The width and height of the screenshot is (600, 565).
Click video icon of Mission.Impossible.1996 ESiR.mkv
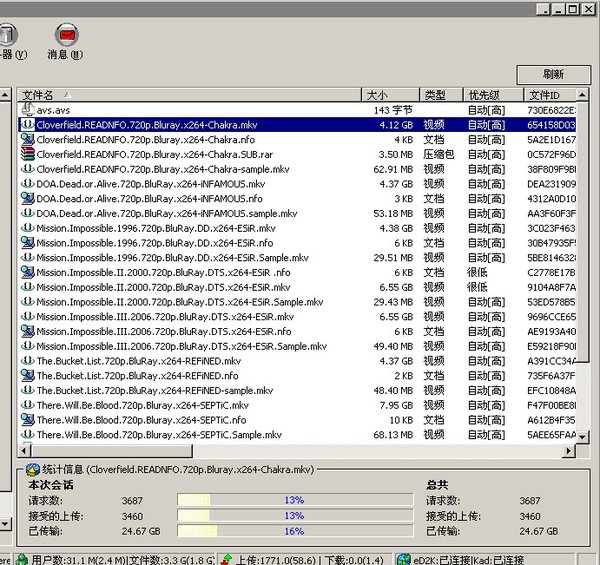click(28, 228)
